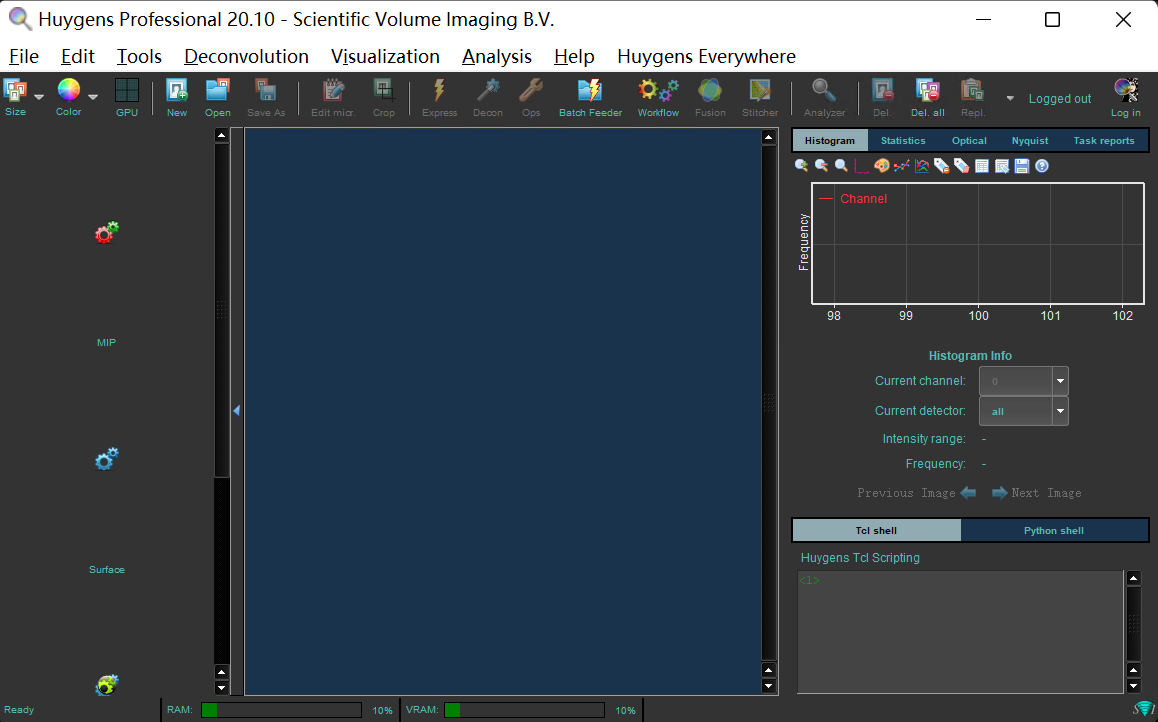Click the Repl. image icon
This screenshot has height=722, width=1158.
973,90
